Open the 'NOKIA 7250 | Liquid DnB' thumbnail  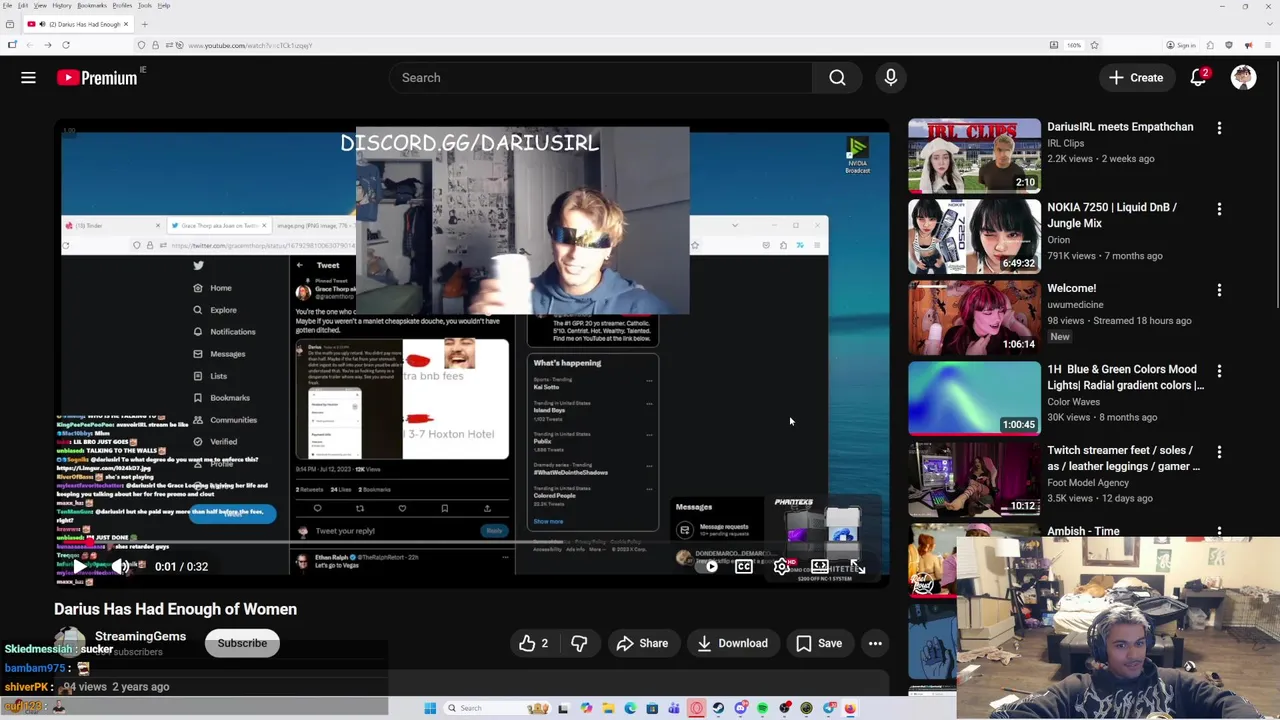point(974,236)
